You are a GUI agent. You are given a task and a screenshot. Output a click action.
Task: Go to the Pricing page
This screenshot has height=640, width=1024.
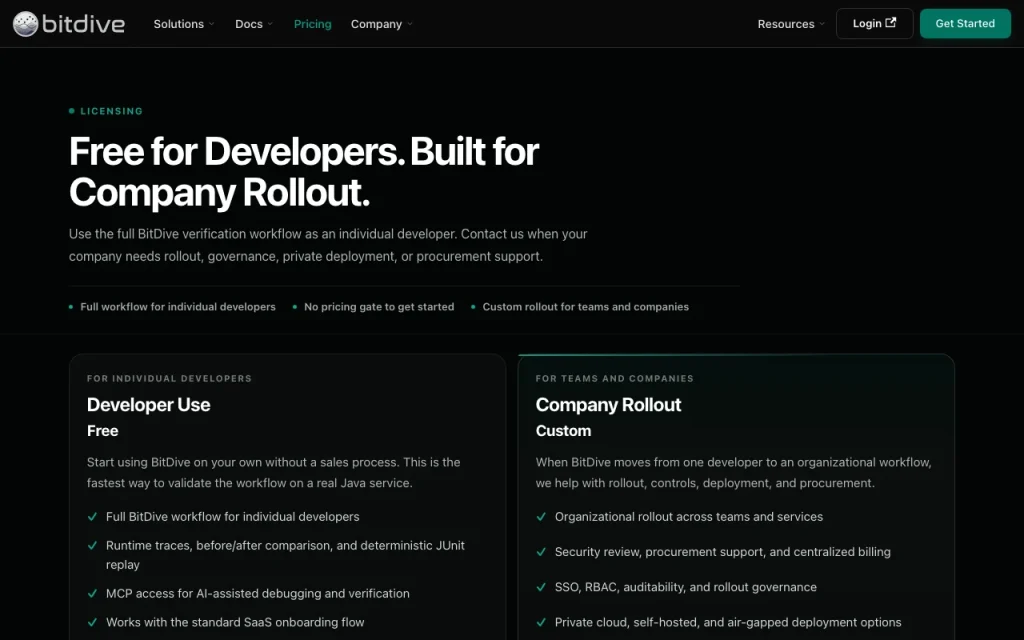click(313, 24)
